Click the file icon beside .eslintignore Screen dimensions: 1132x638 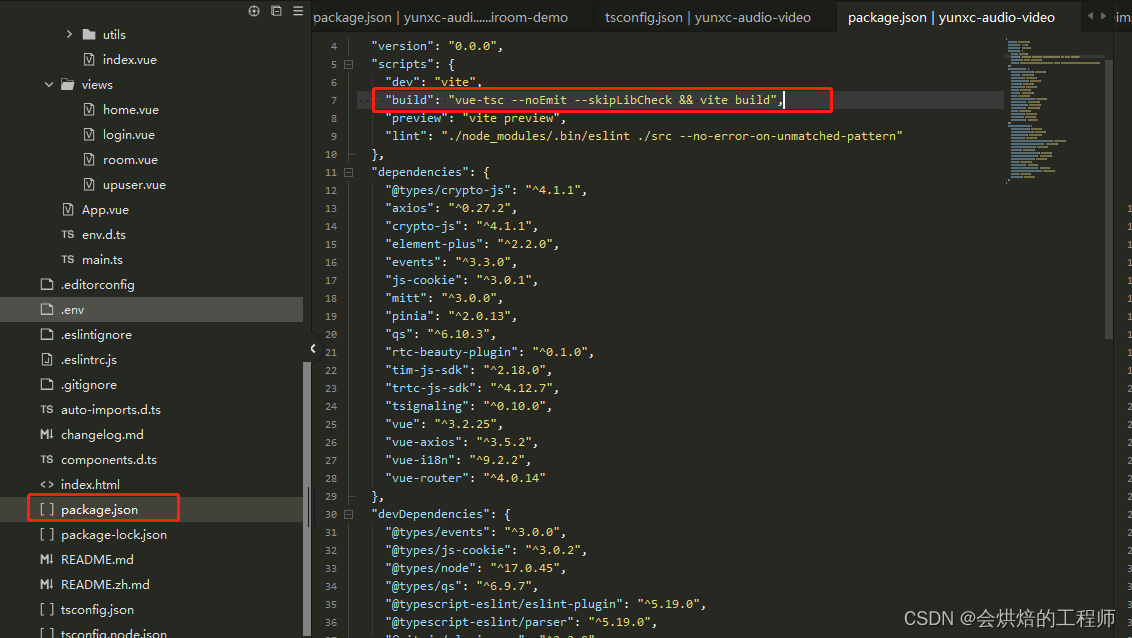(x=47, y=334)
